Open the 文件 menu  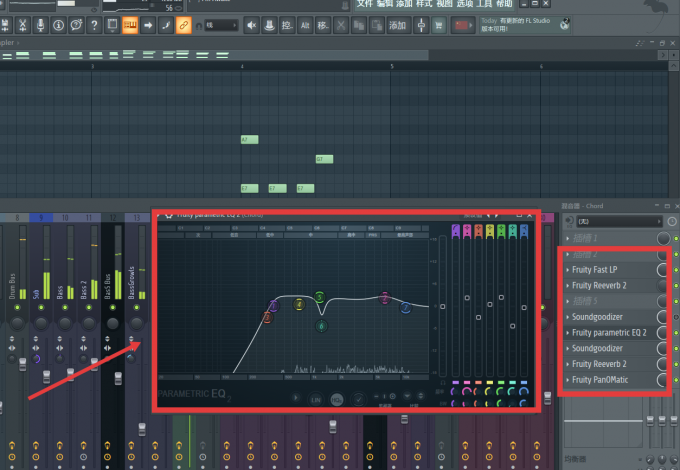(x=364, y=4)
